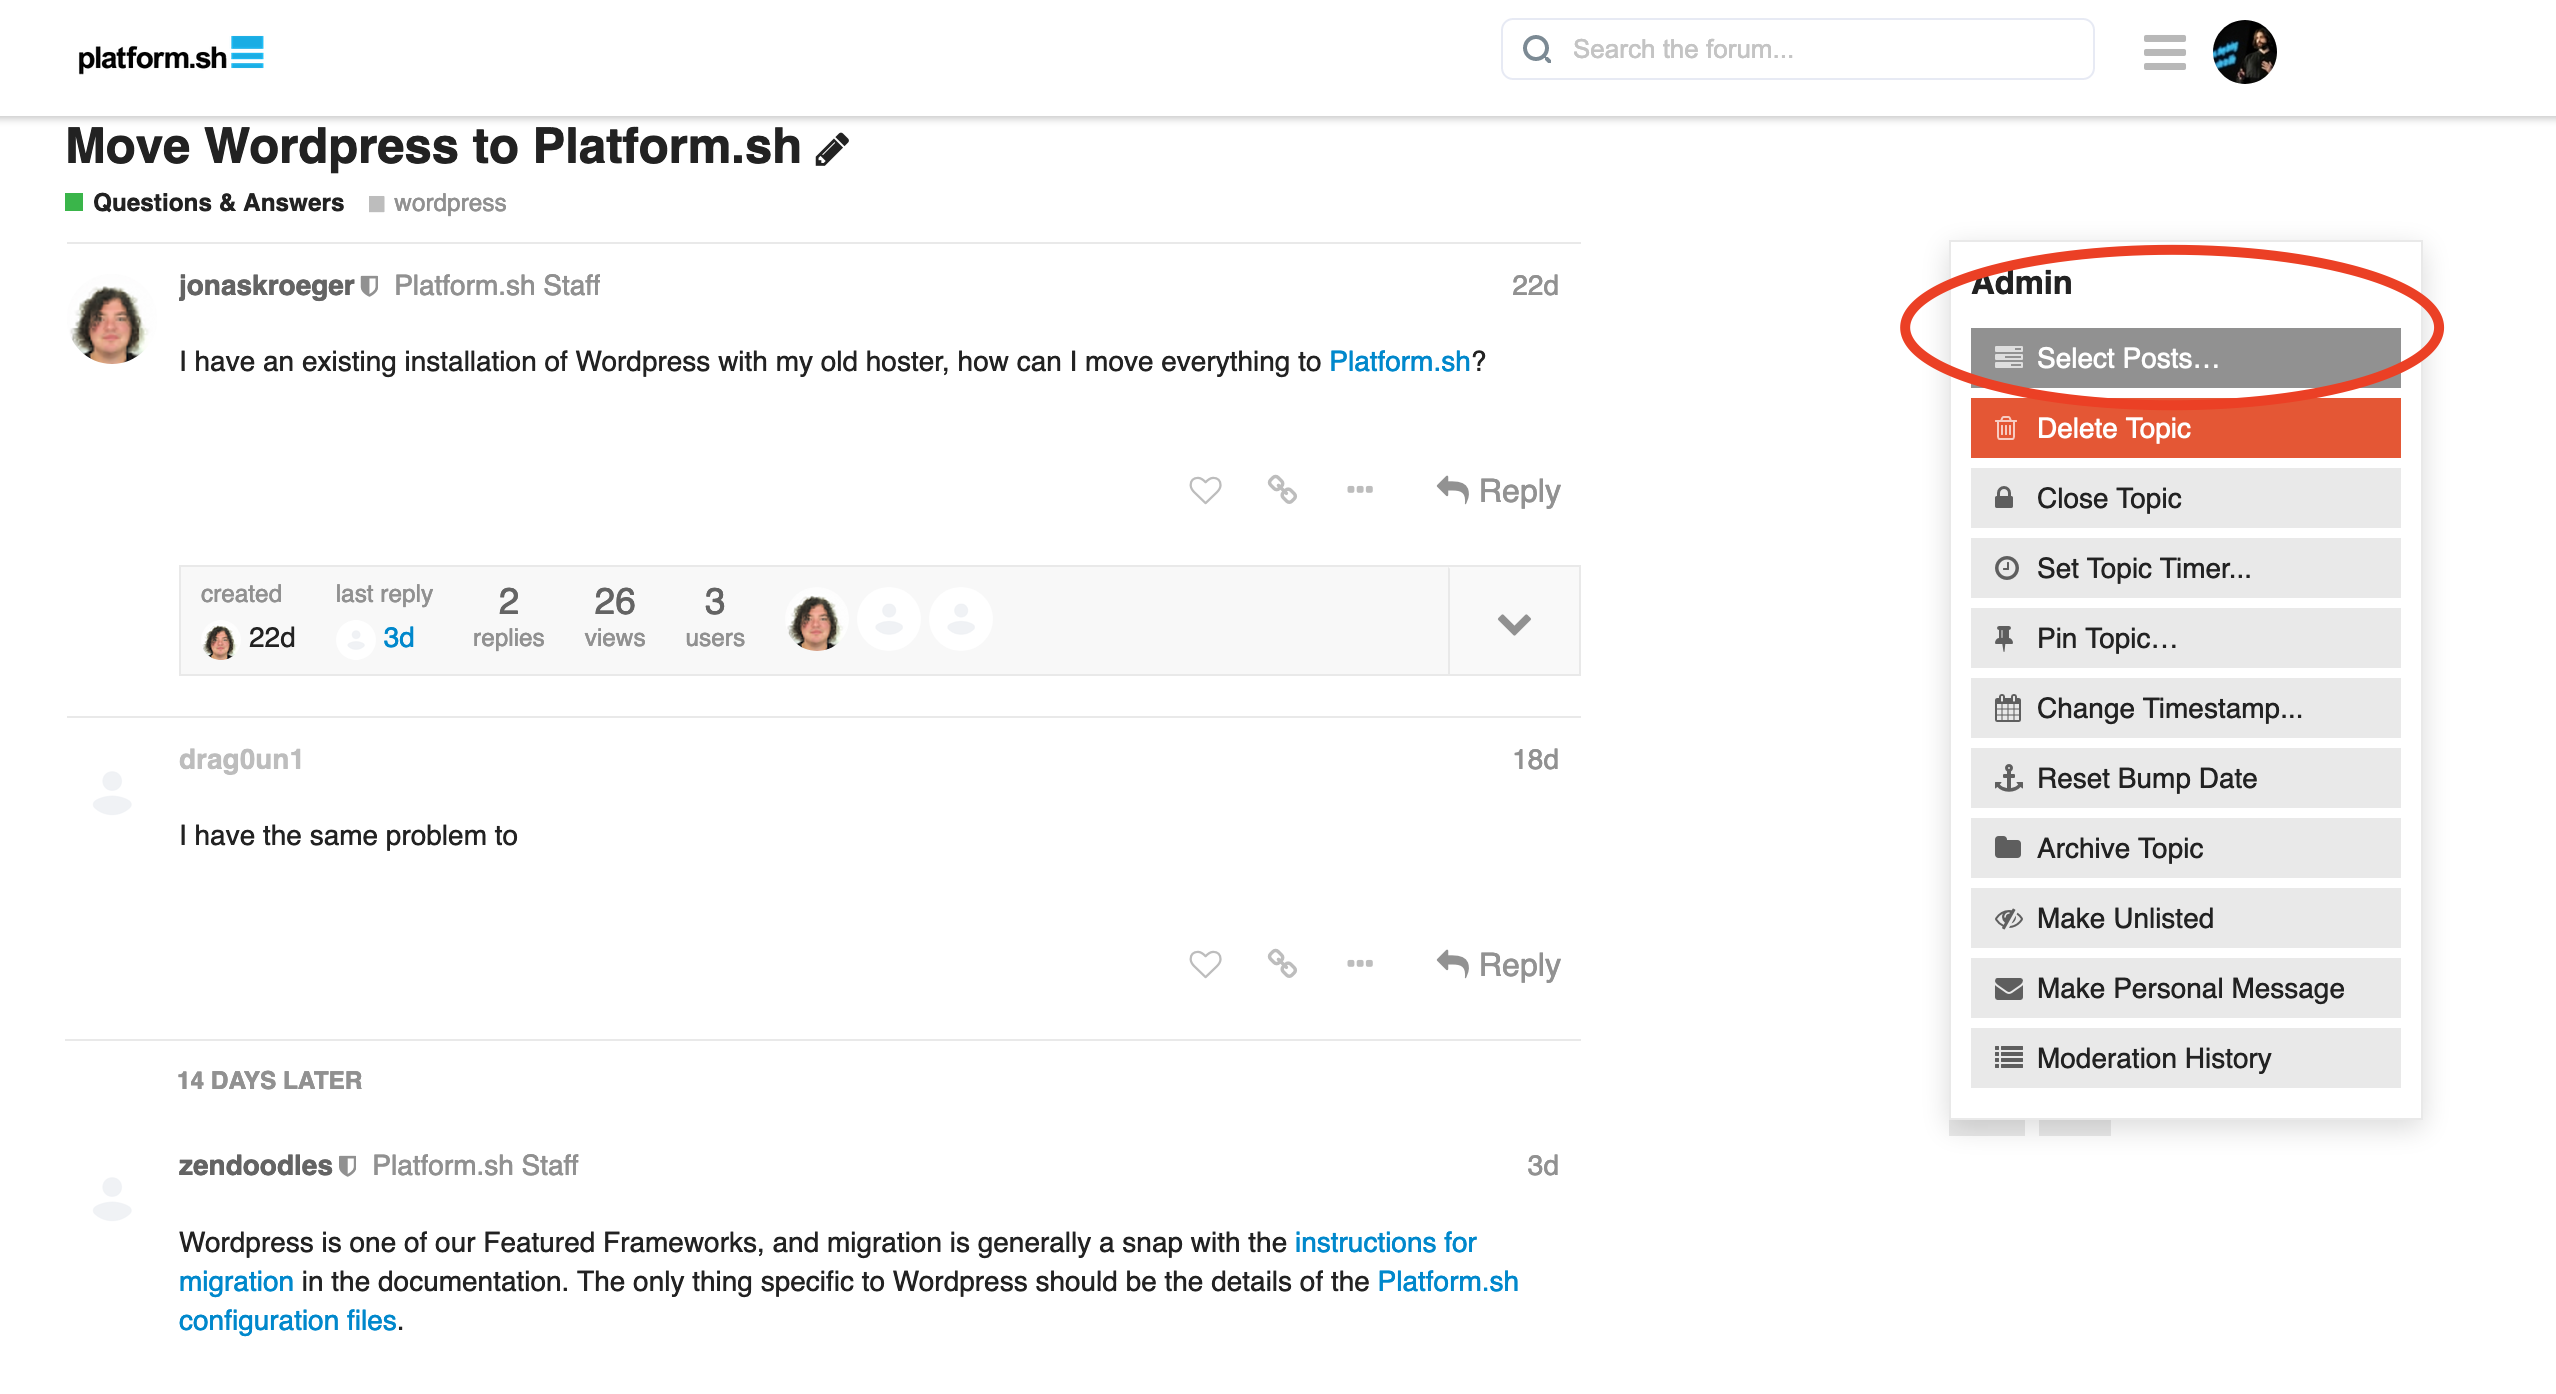
Task: Click creator avatar beside created 22d
Action: point(219,640)
